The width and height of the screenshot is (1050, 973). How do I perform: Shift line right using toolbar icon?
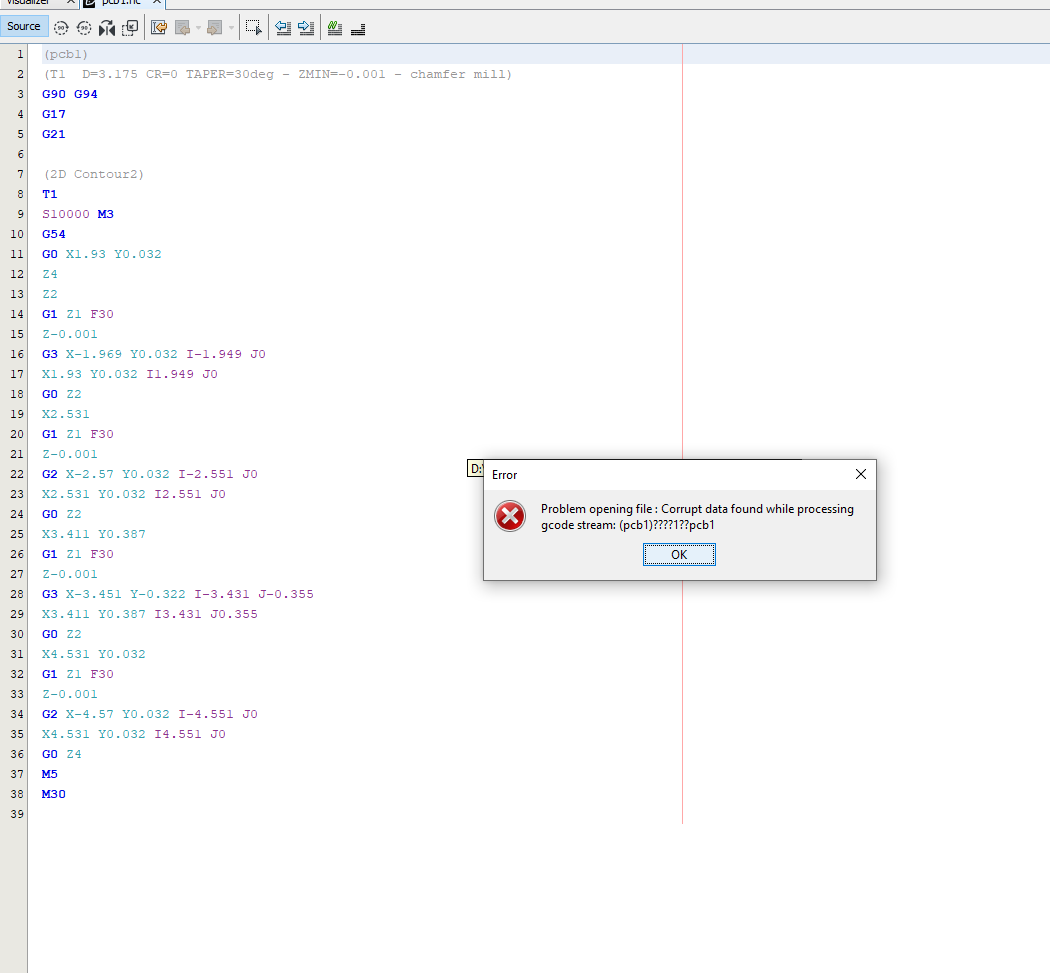(306, 28)
